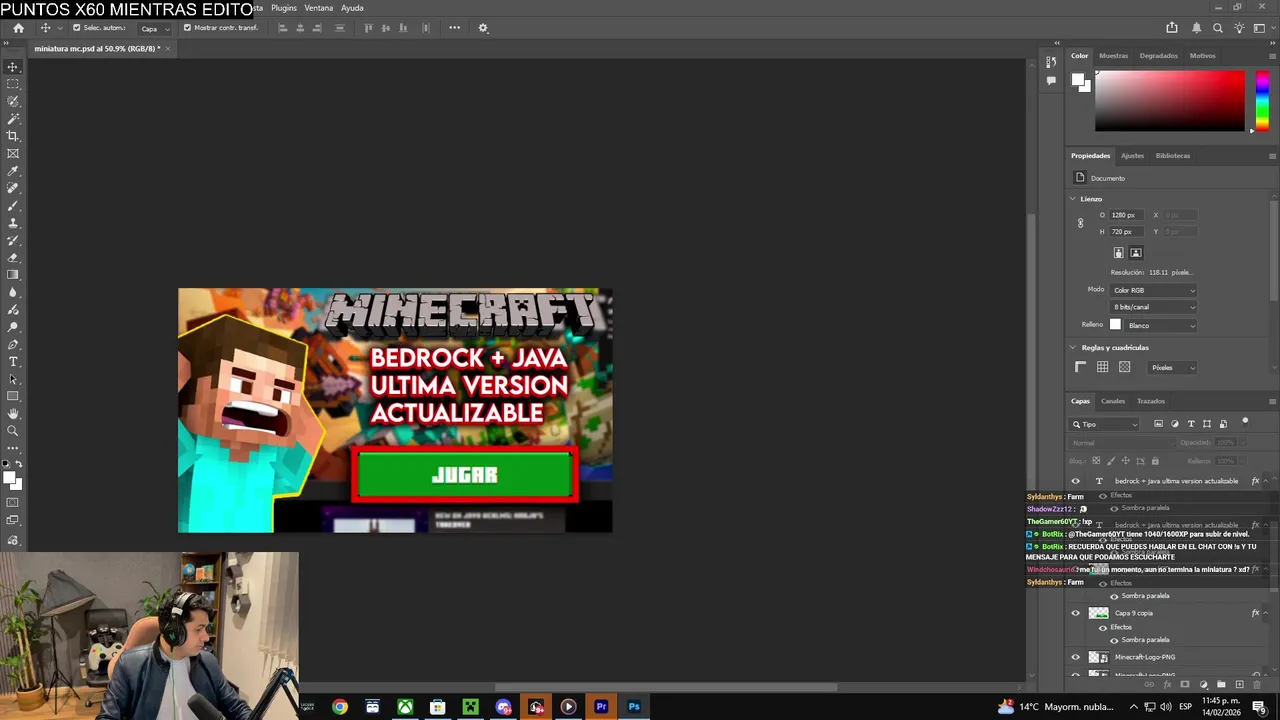Create a new layer with plus icon

click(x=1240, y=685)
